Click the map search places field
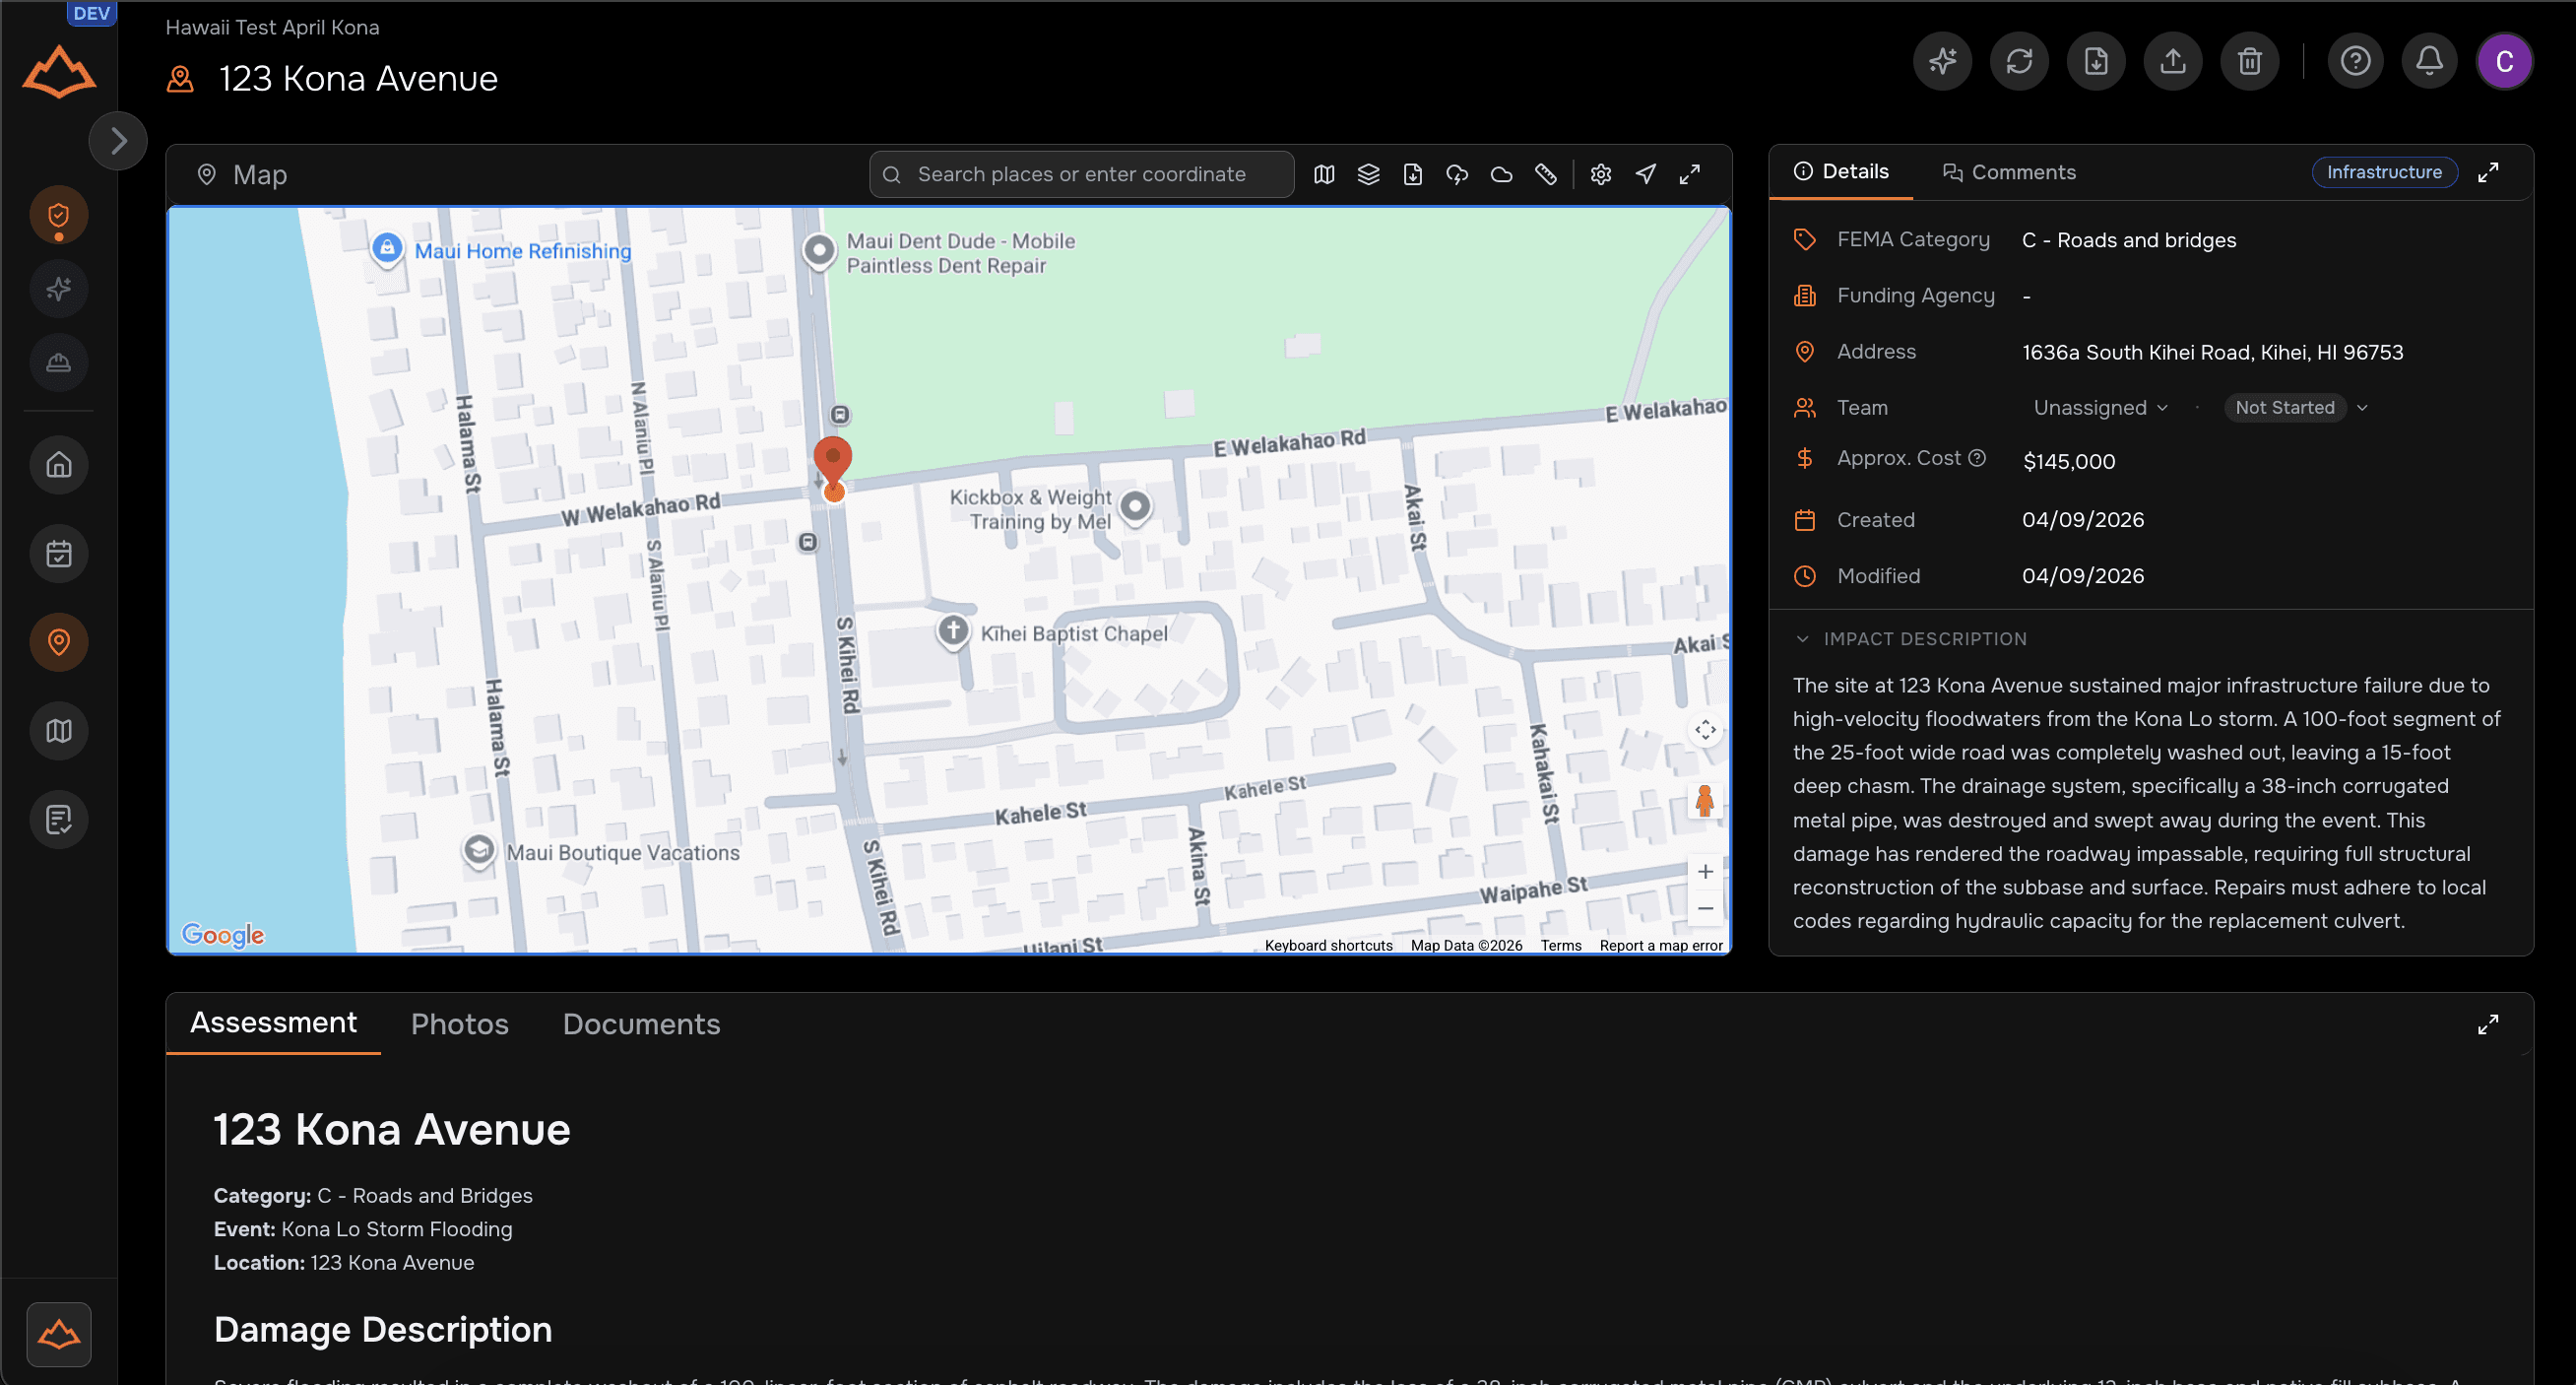This screenshot has height=1385, width=2576. pos(1081,174)
